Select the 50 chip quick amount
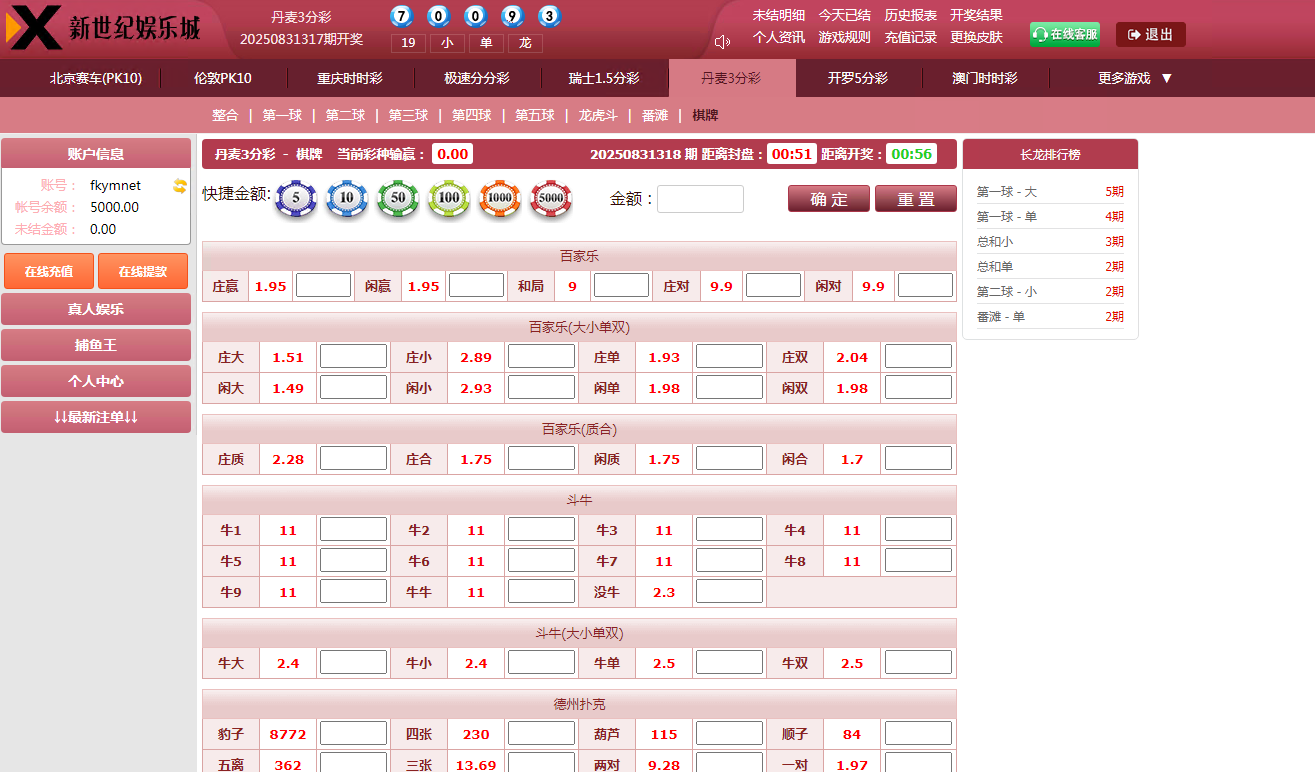Image resolution: width=1315 pixels, height=772 pixels. coord(398,198)
